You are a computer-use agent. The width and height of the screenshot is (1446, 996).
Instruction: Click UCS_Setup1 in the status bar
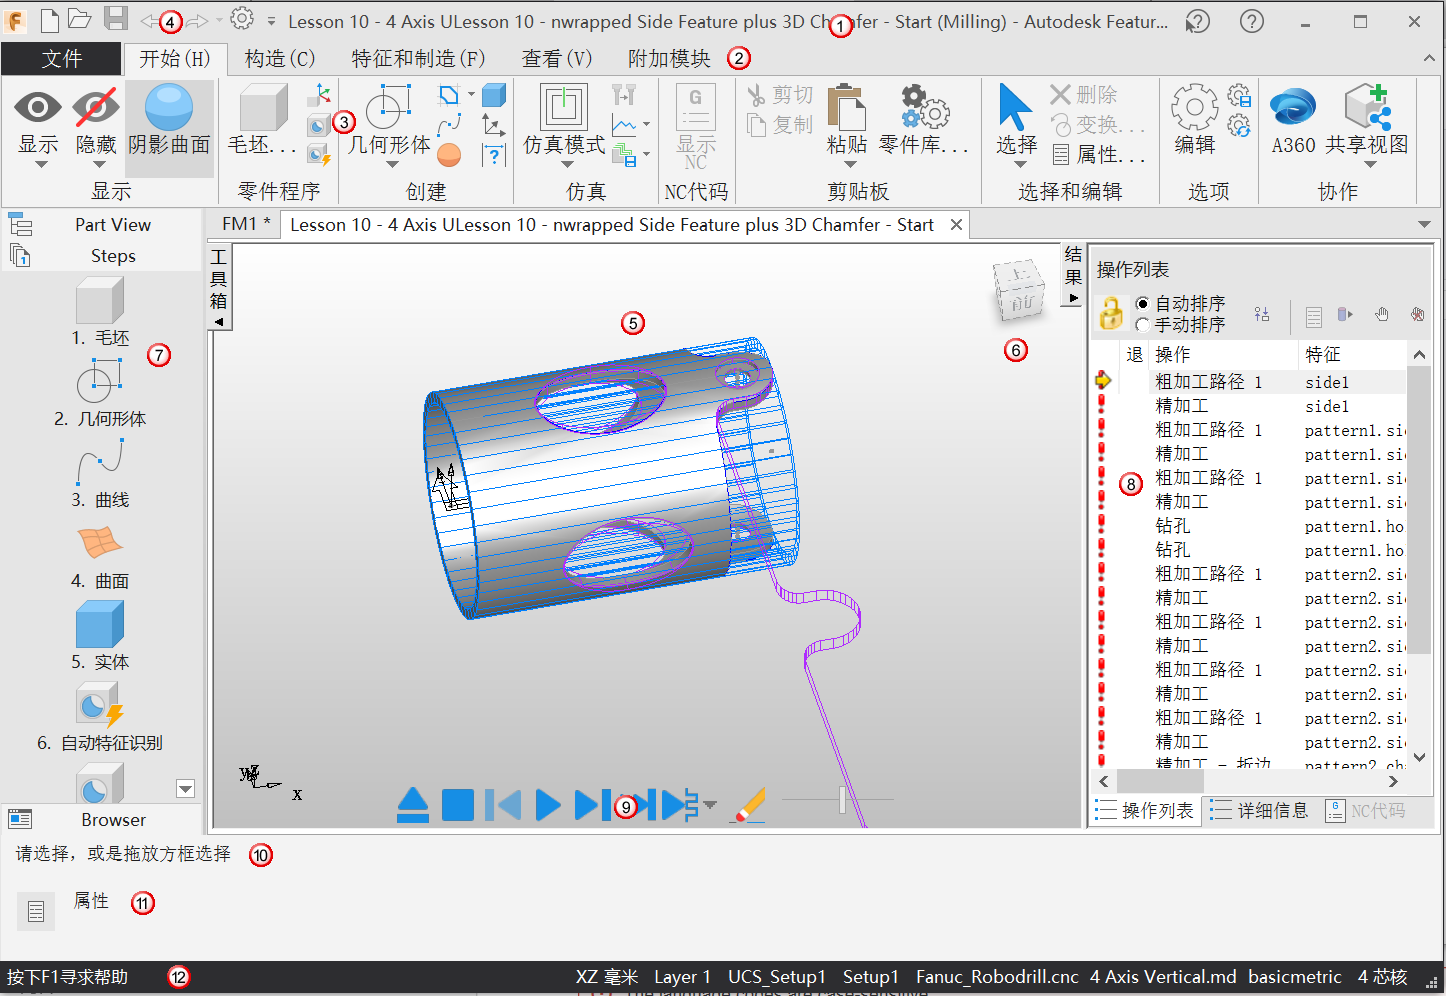click(777, 977)
